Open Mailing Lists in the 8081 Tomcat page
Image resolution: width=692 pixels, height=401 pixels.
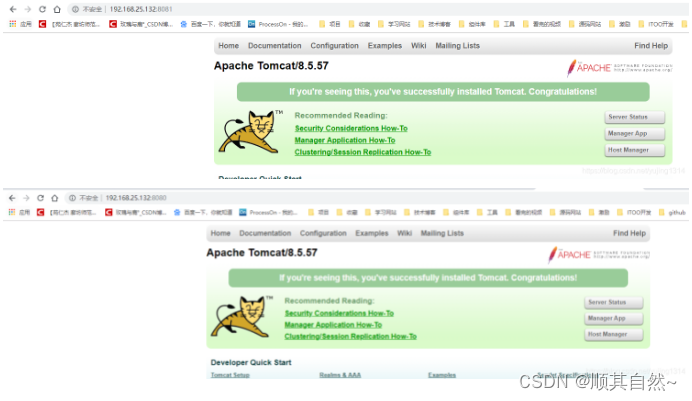tap(457, 45)
